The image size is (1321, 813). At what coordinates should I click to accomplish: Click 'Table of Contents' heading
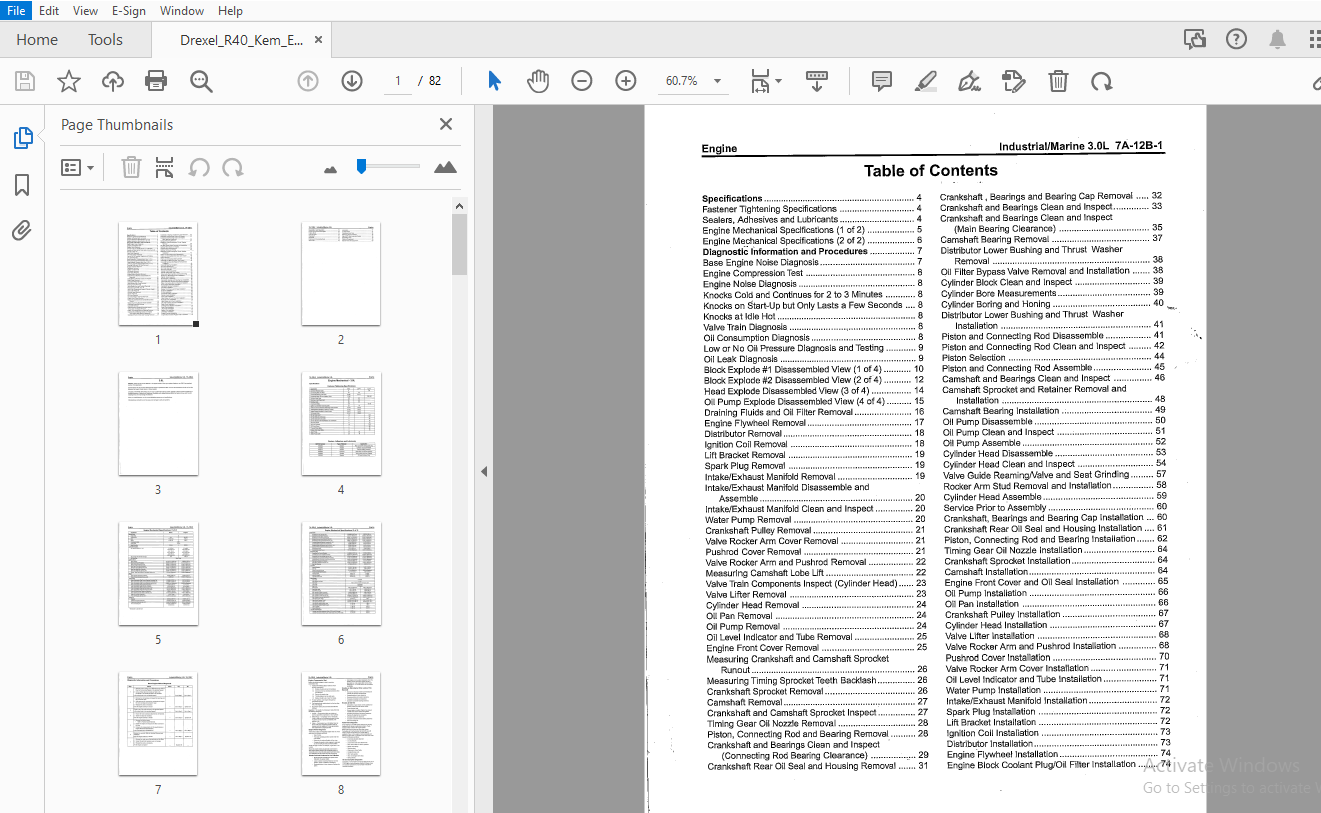[x=930, y=171]
